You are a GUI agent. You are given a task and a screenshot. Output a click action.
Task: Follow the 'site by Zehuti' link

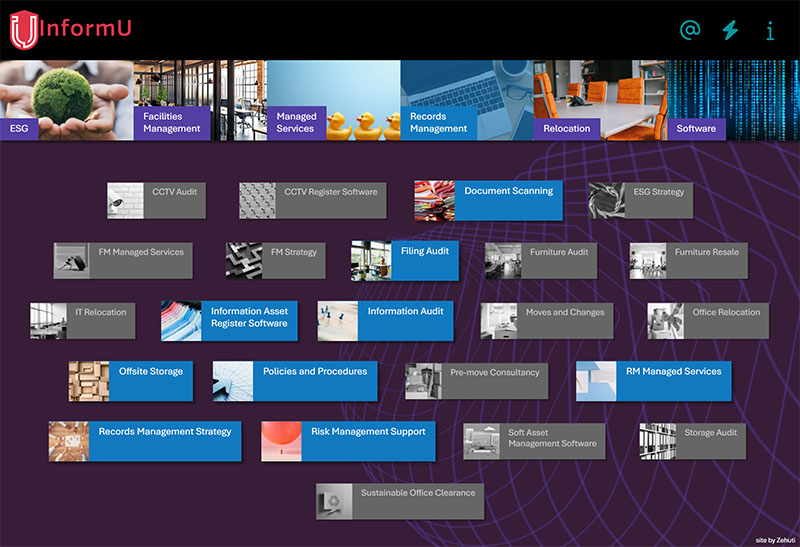775,539
